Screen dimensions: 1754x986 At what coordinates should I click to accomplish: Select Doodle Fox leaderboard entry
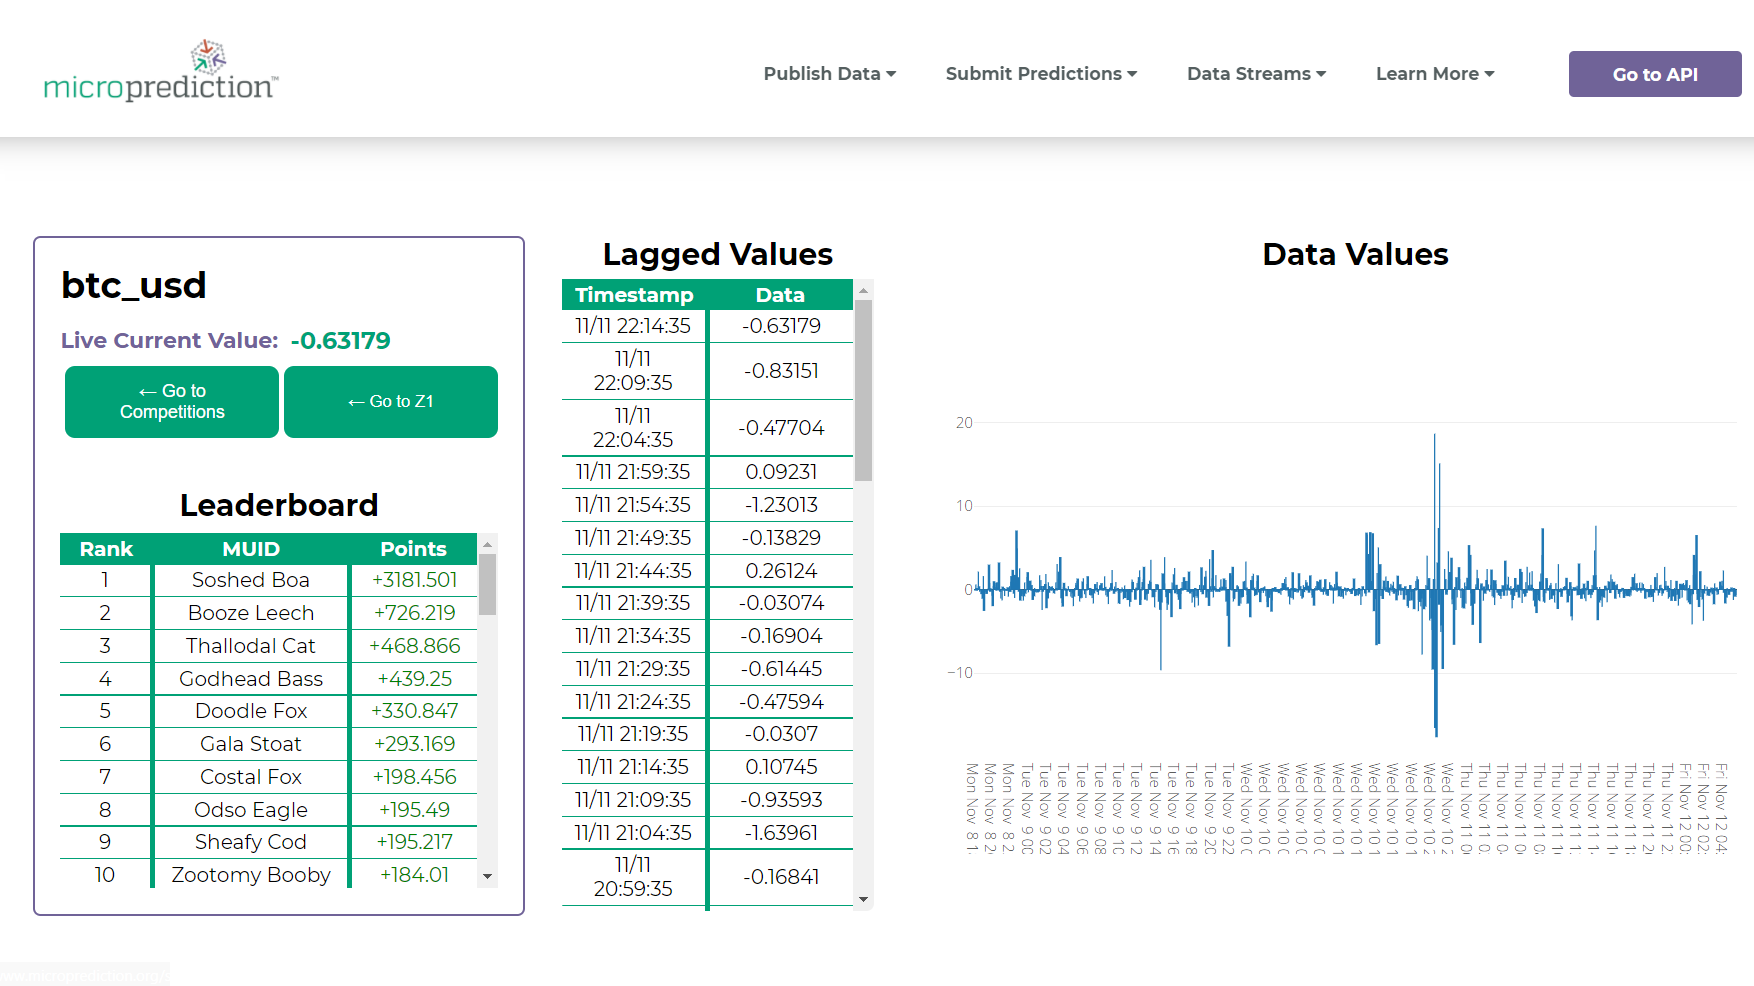(x=251, y=711)
